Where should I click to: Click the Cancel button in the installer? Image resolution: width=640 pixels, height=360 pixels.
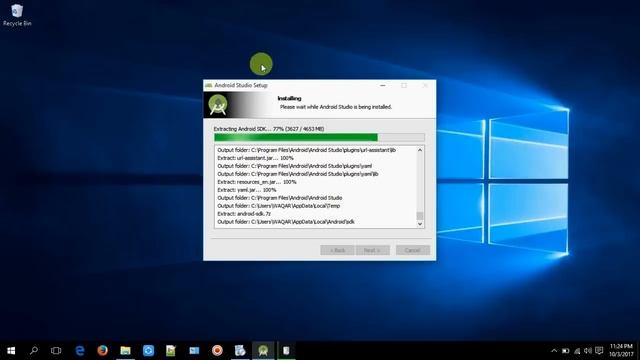(413, 250)
